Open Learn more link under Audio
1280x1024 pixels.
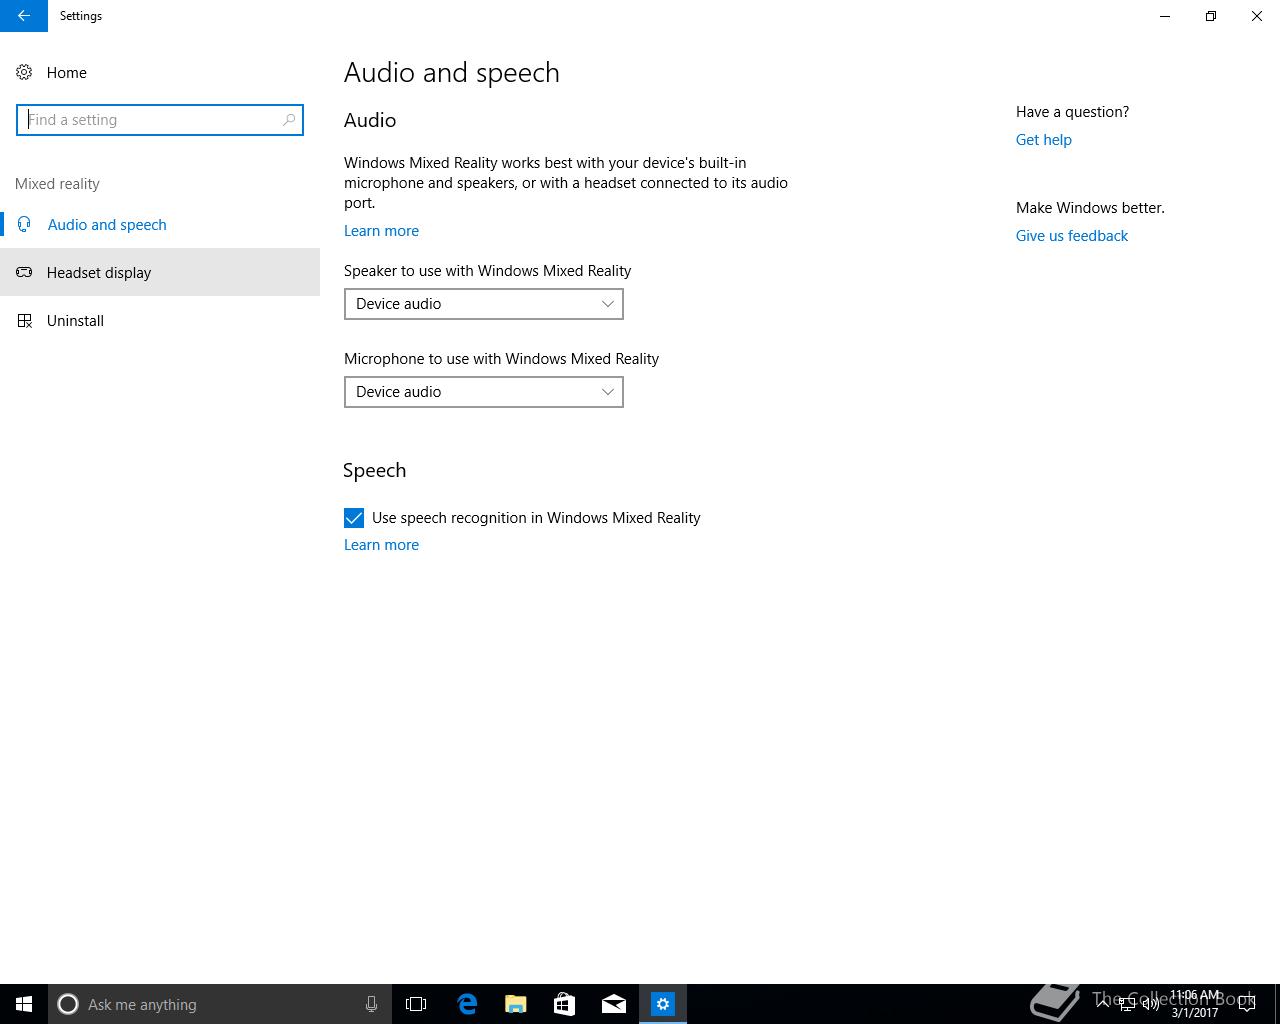(x=381, y=231)
